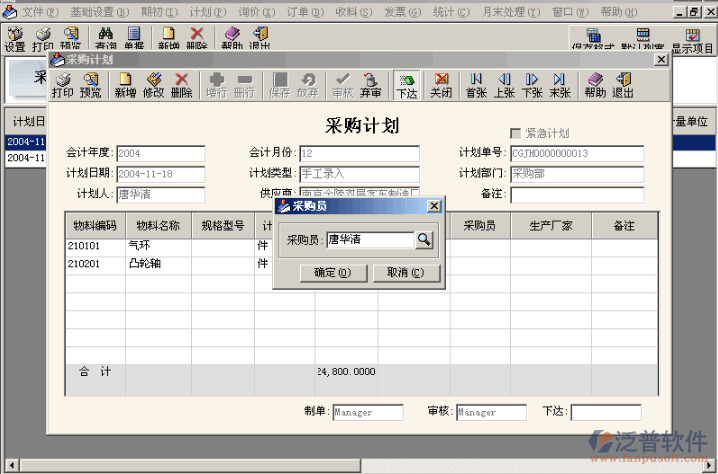Close the 采购员 dialog
The image size is (718, 474).
433,206
